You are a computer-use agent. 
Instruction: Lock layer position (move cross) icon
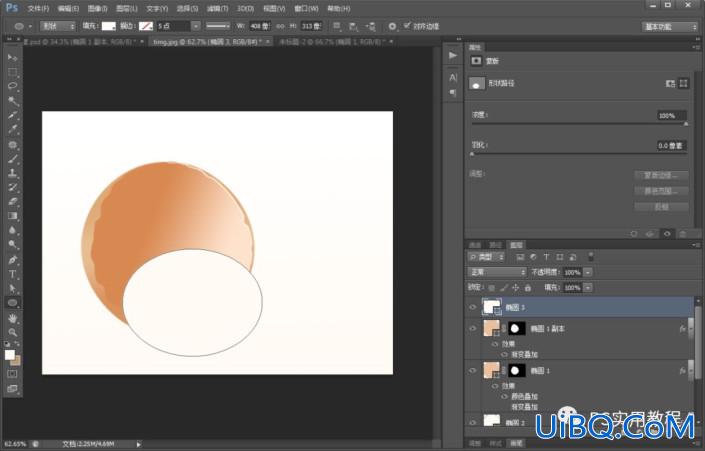pos(516,287)
